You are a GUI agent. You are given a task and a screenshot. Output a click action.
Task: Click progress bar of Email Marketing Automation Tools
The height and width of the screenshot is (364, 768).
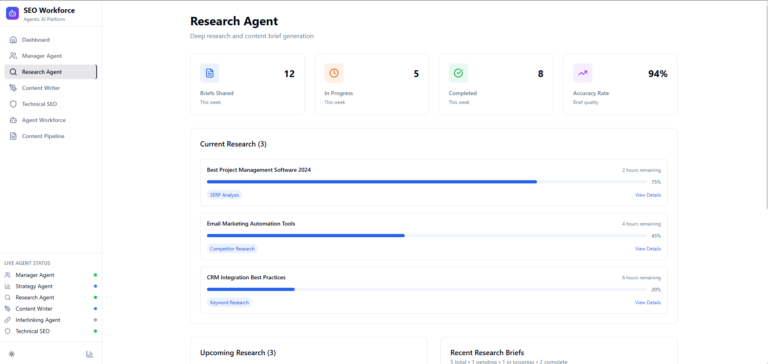426,236
